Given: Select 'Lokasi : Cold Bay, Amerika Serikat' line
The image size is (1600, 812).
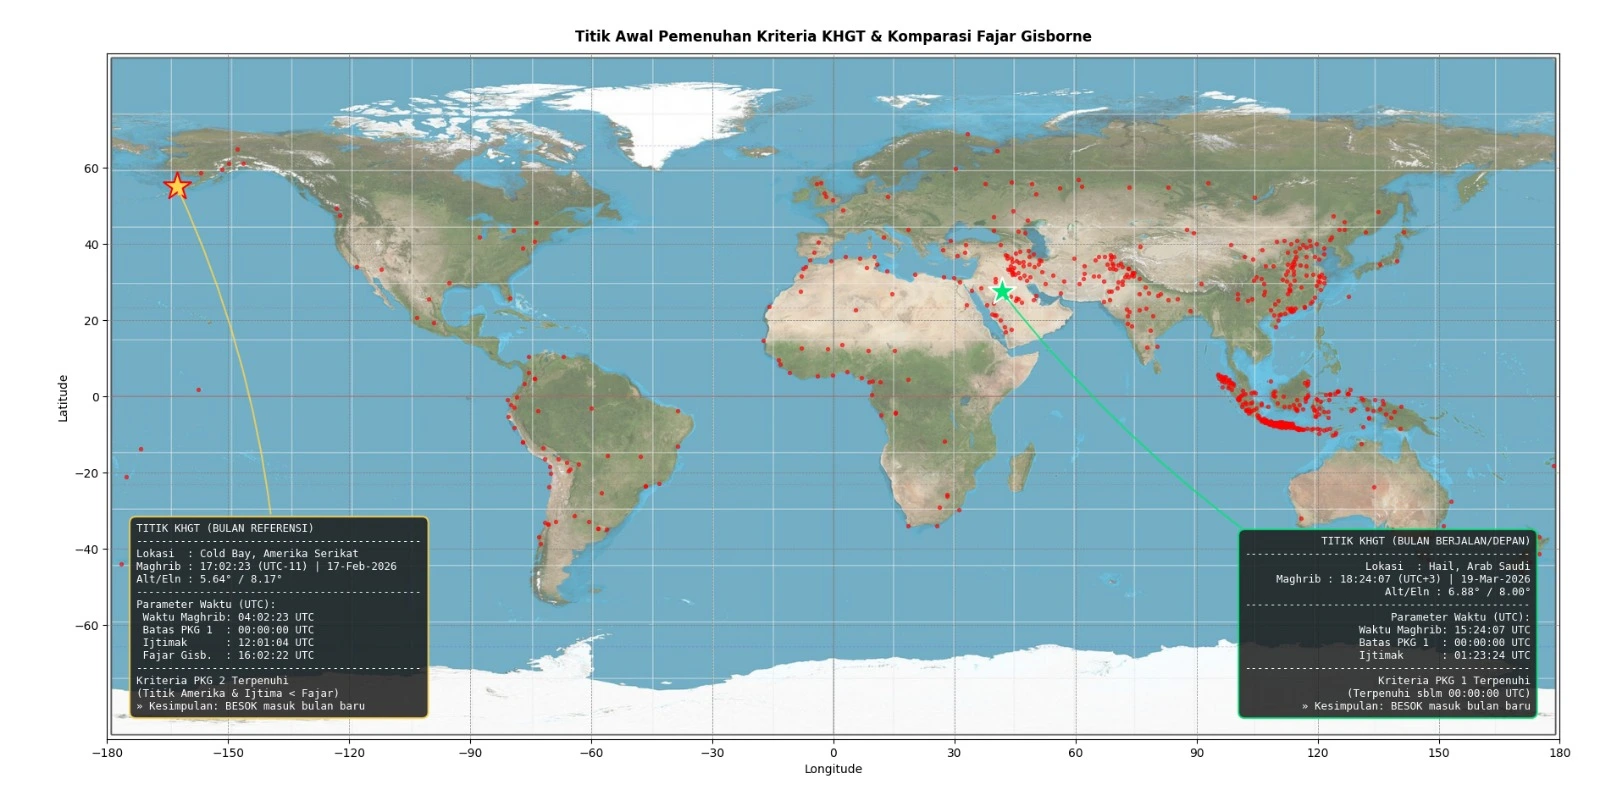Looking at the screenshot, I should (x=247, y=553).
